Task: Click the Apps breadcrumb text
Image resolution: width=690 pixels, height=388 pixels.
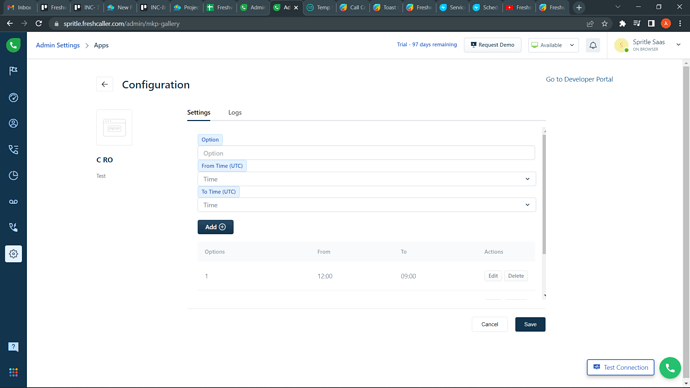Action: [x=101, y=45]
